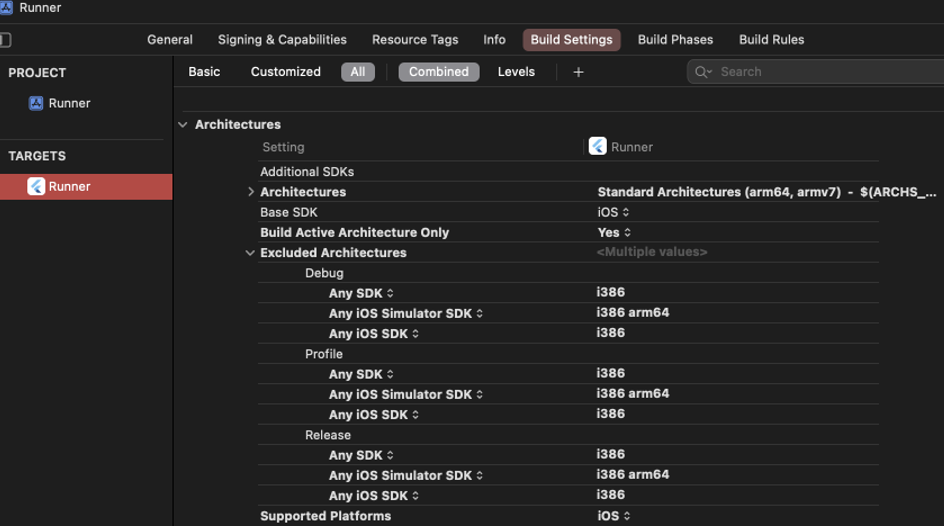Show All build settings
This screenshot has width=944, height=526.
pos(358,72)
